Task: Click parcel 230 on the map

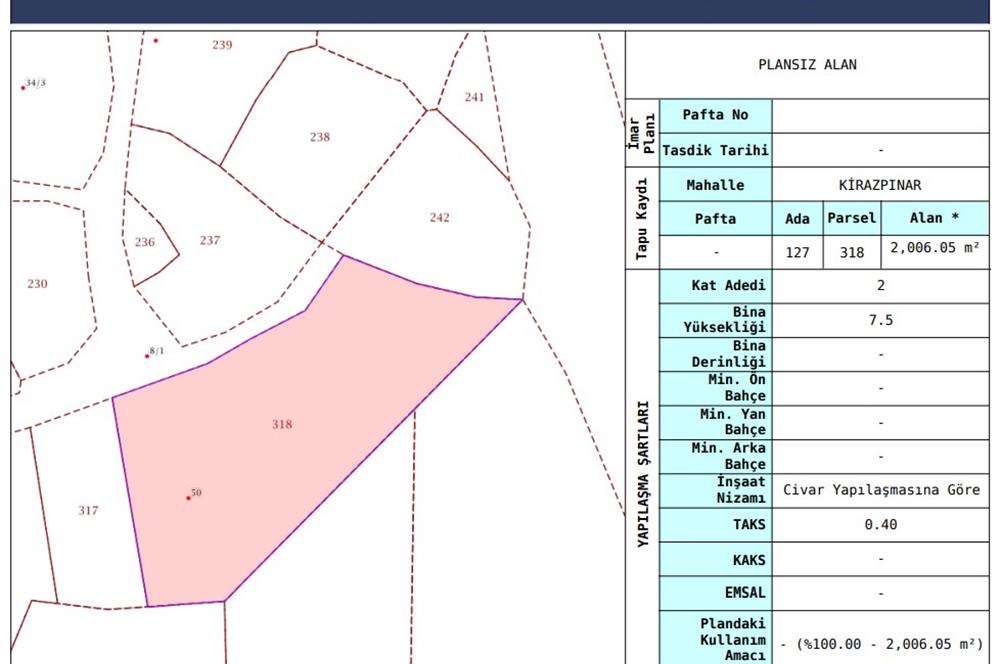Action: [37, 284]
